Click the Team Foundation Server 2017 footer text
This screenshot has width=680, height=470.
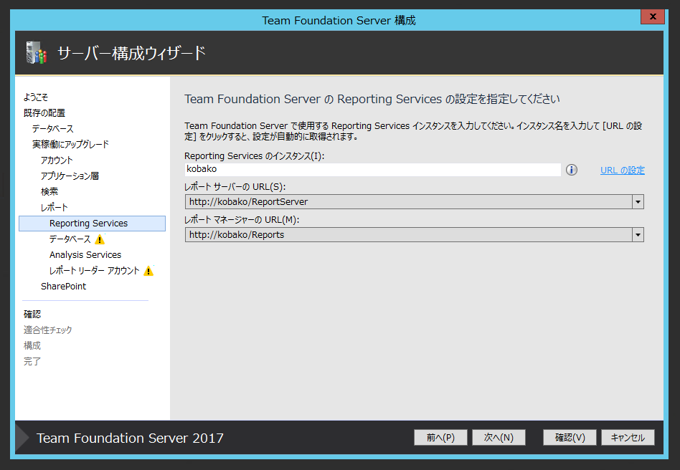click(130, 438)
